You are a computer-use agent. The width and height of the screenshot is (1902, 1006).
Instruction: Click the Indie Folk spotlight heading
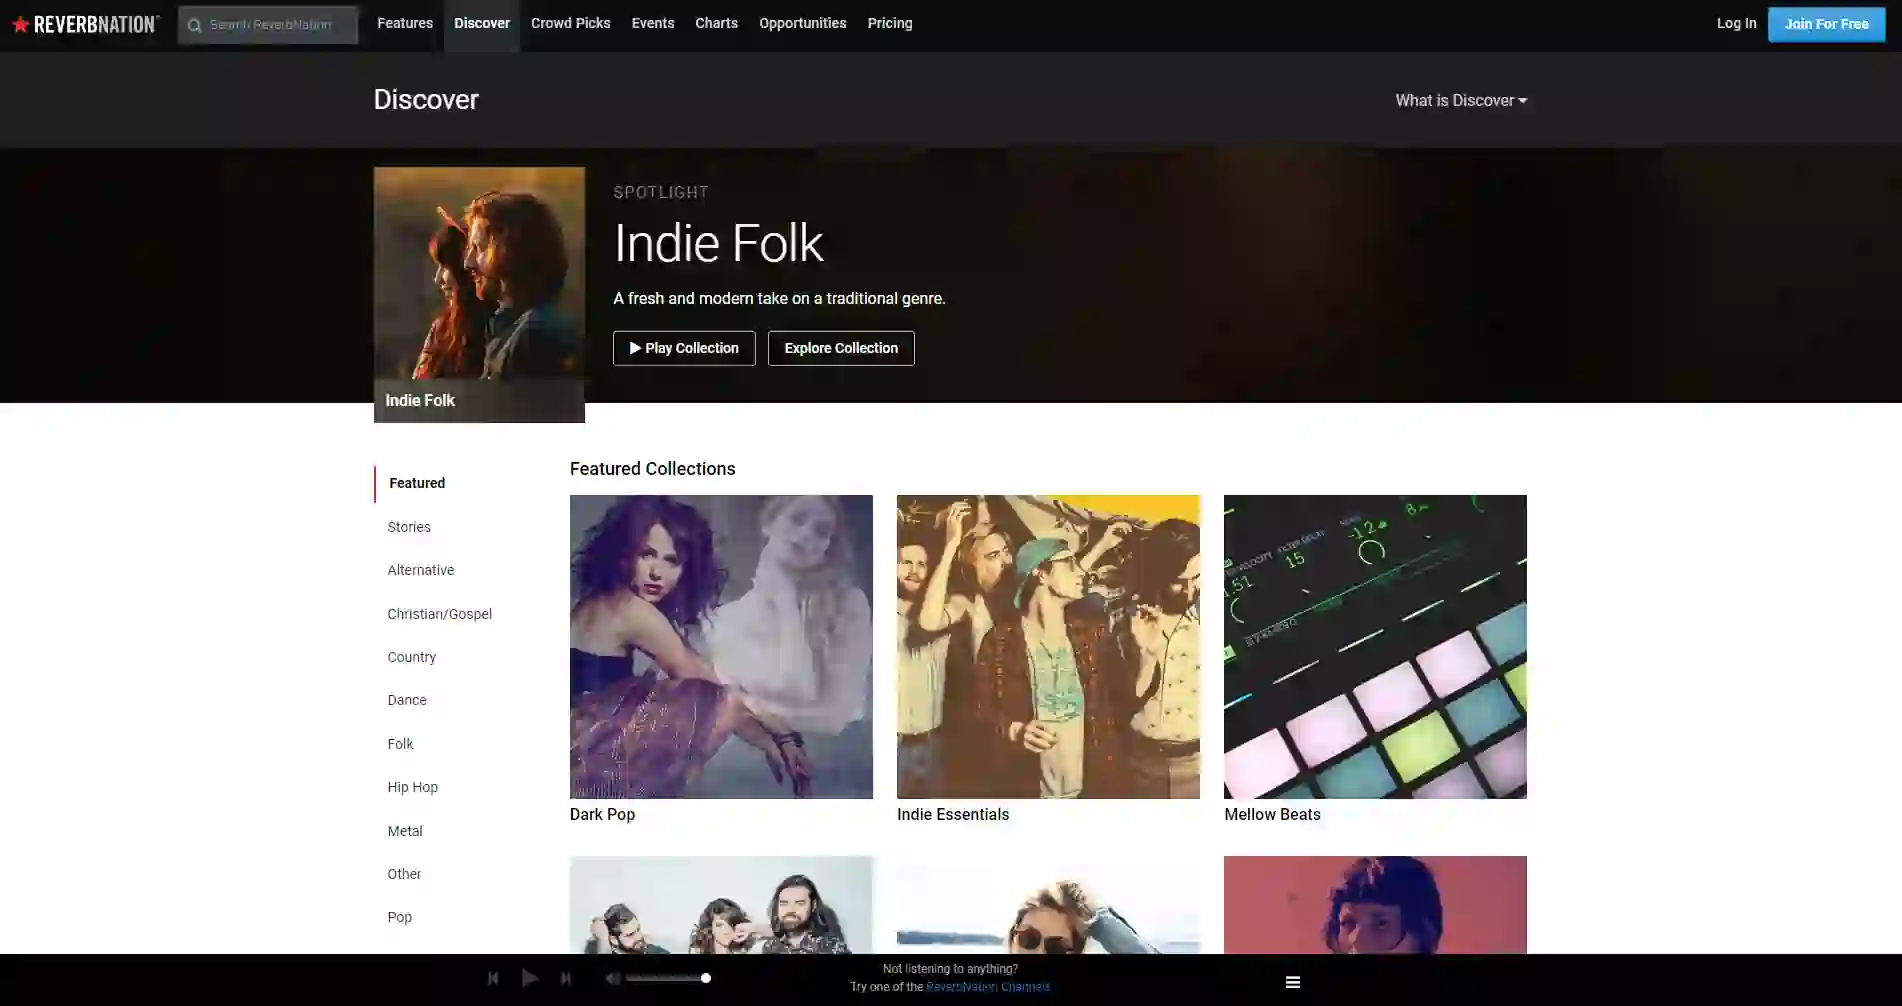(x=718, y=243)
